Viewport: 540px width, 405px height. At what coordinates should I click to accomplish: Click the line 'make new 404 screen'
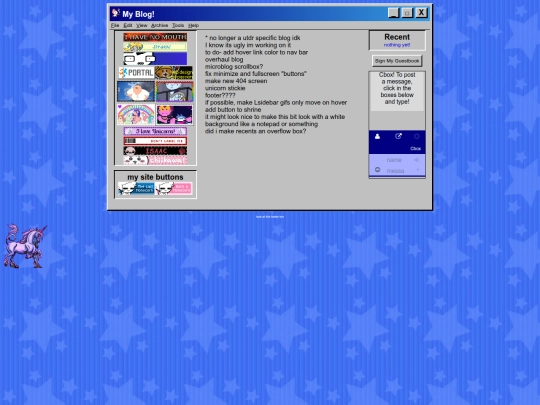236,81
